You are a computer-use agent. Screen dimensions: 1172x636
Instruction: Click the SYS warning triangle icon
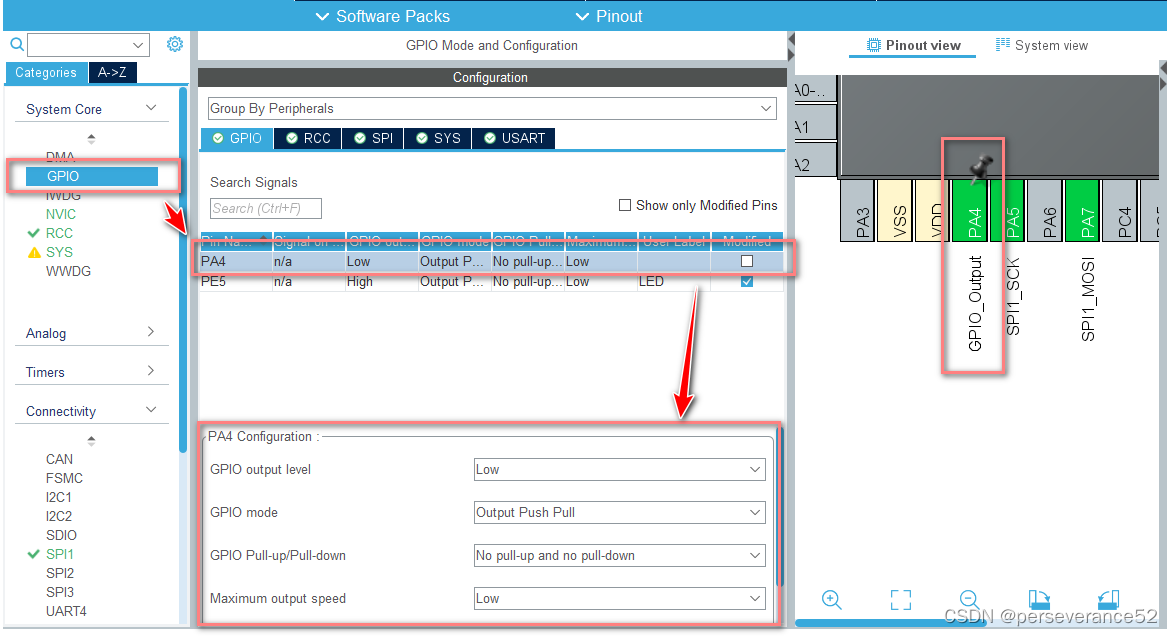(x=34, y=253)
